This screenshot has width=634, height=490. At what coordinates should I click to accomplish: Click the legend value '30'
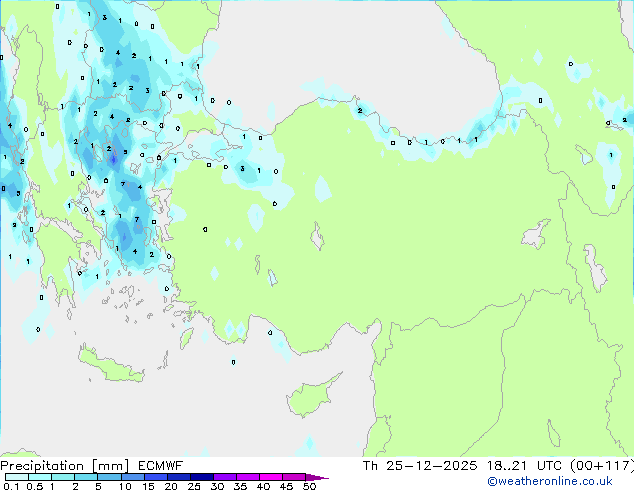point(217,486)
